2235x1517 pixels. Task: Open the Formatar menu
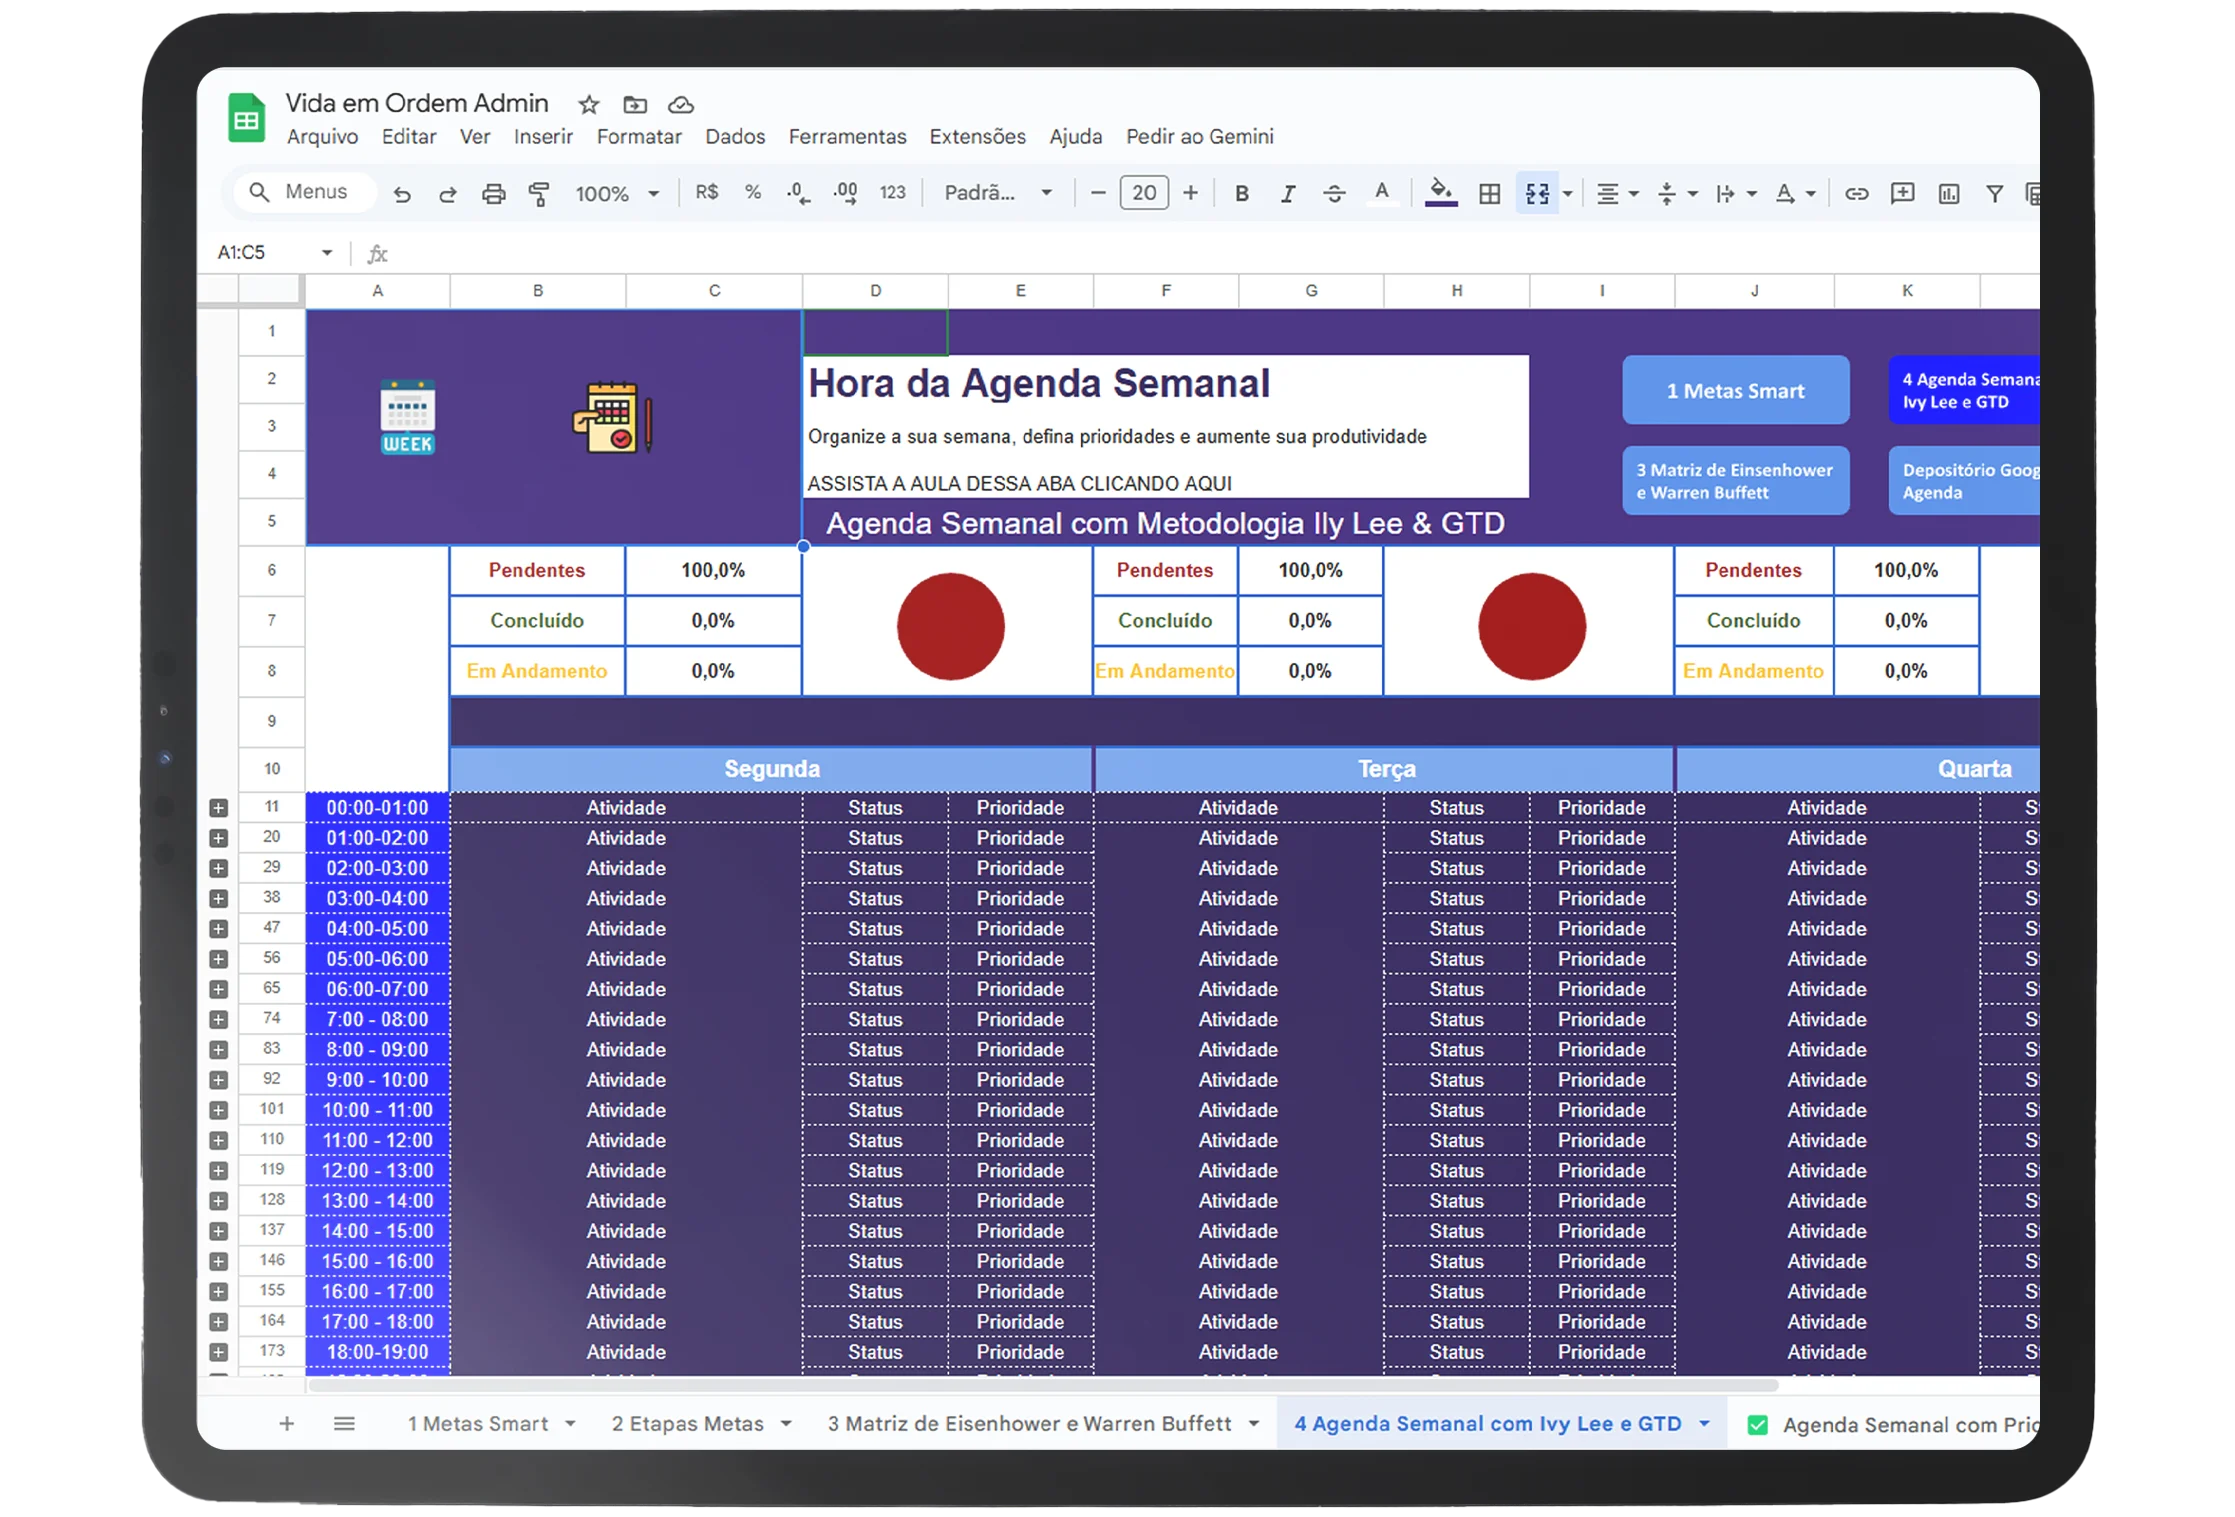(638, 137)
